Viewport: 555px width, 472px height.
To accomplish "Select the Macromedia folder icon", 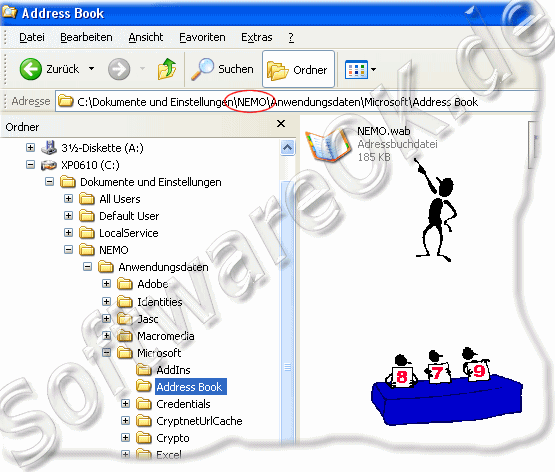I will point(125,335).
